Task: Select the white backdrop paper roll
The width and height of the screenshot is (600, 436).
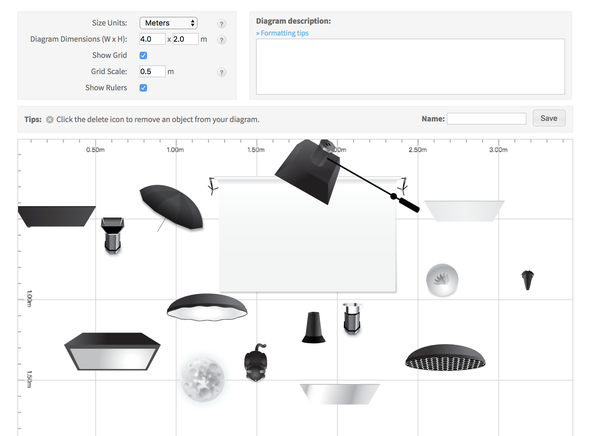Action: (307, 234)
